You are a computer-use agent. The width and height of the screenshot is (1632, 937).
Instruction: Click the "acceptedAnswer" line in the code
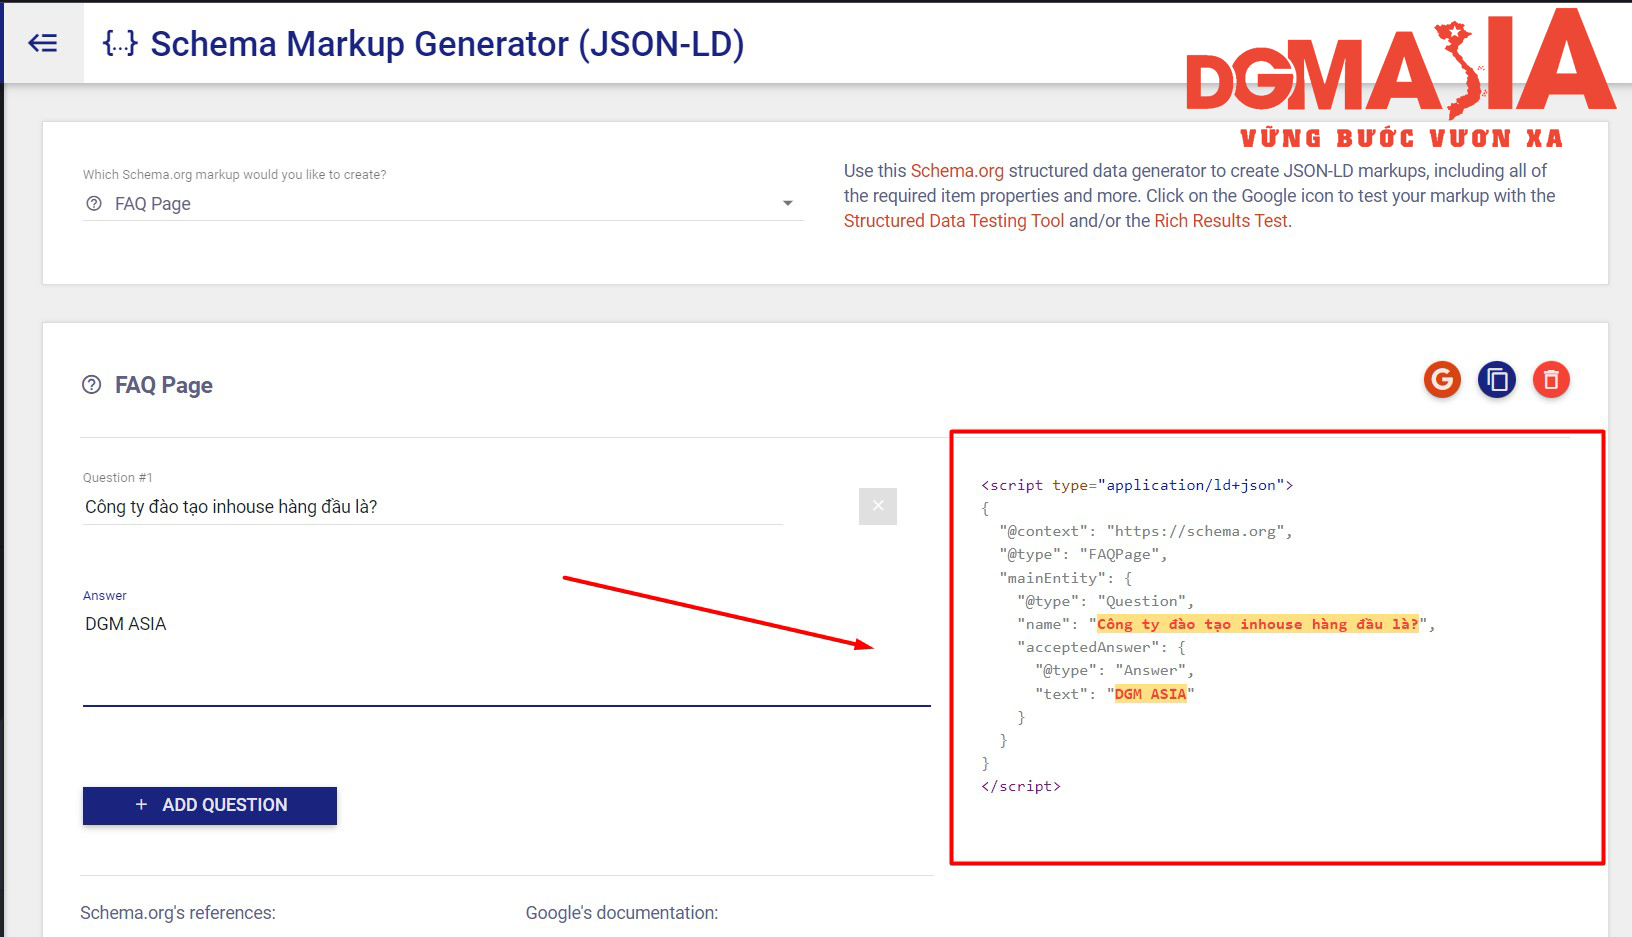point(1101,647)
